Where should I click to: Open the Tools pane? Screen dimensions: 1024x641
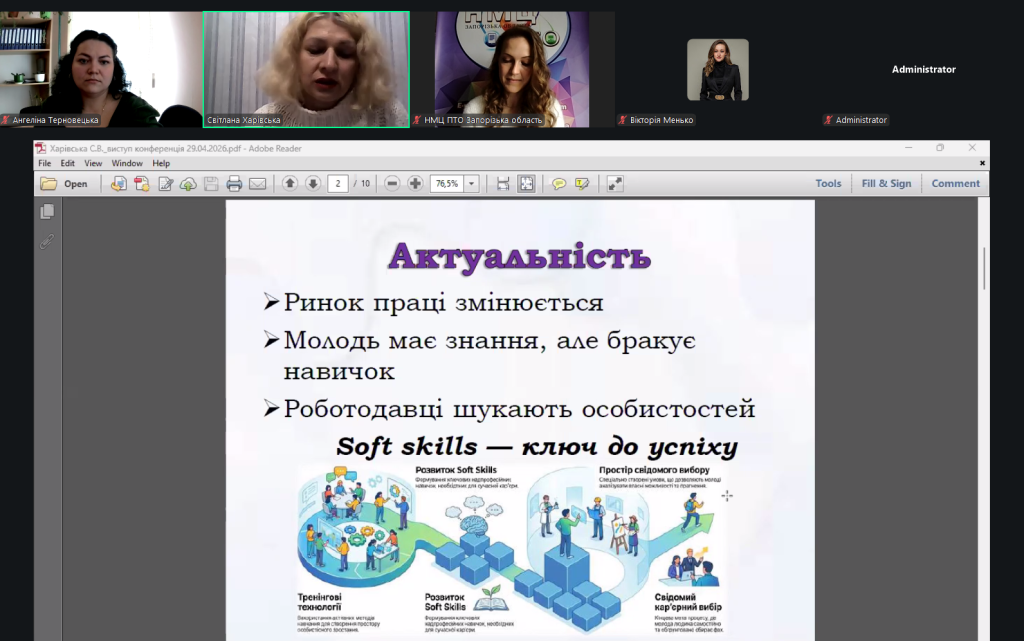pyautogui.click(x=828, y=184)
